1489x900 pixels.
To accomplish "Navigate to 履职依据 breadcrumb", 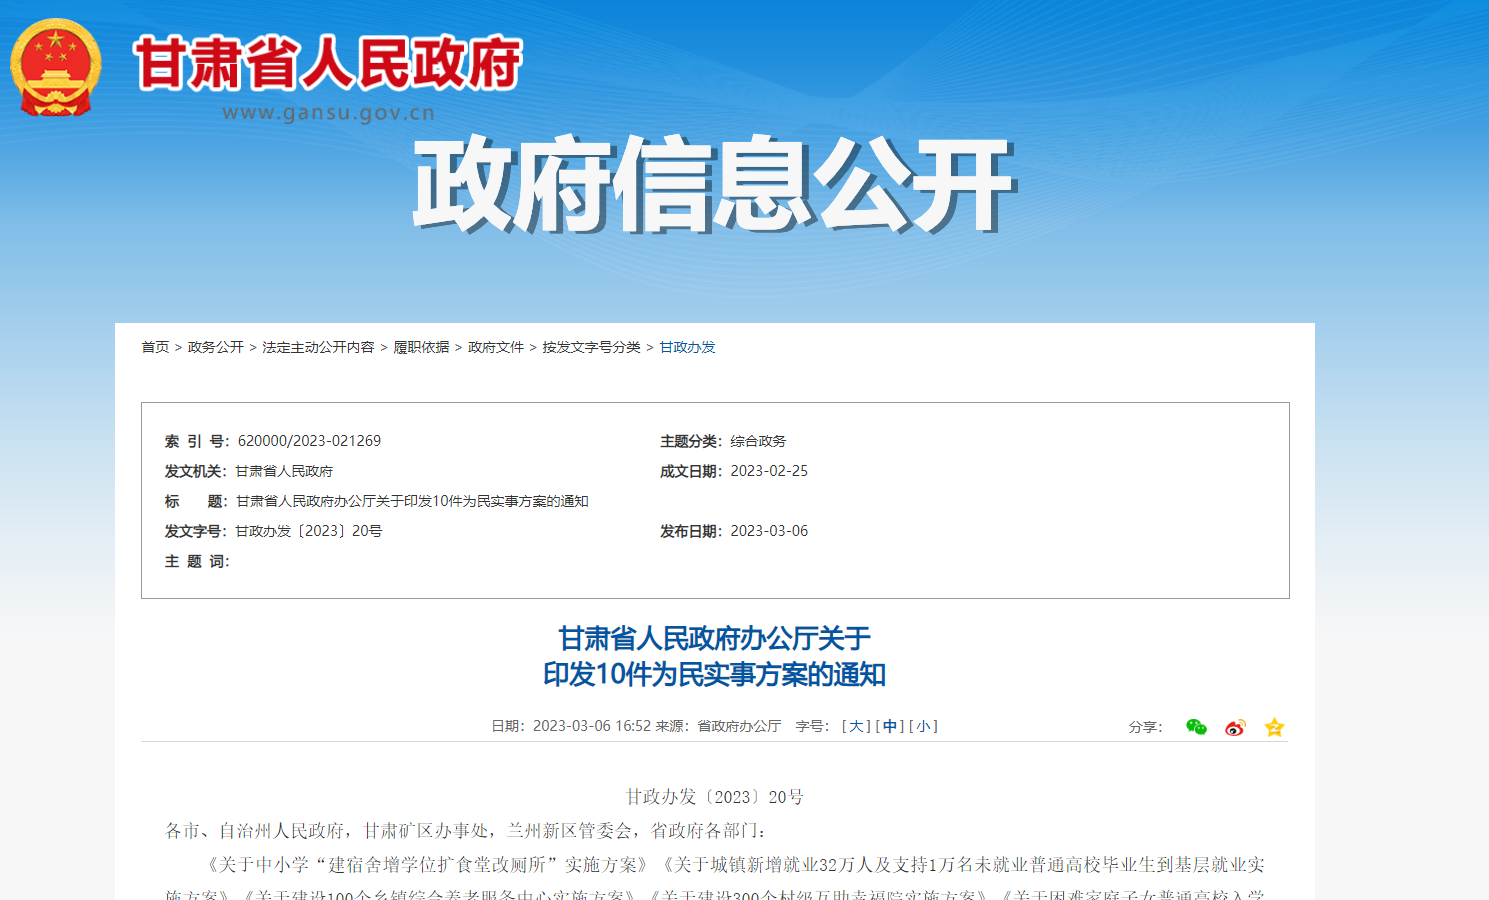I will point(421,347).
